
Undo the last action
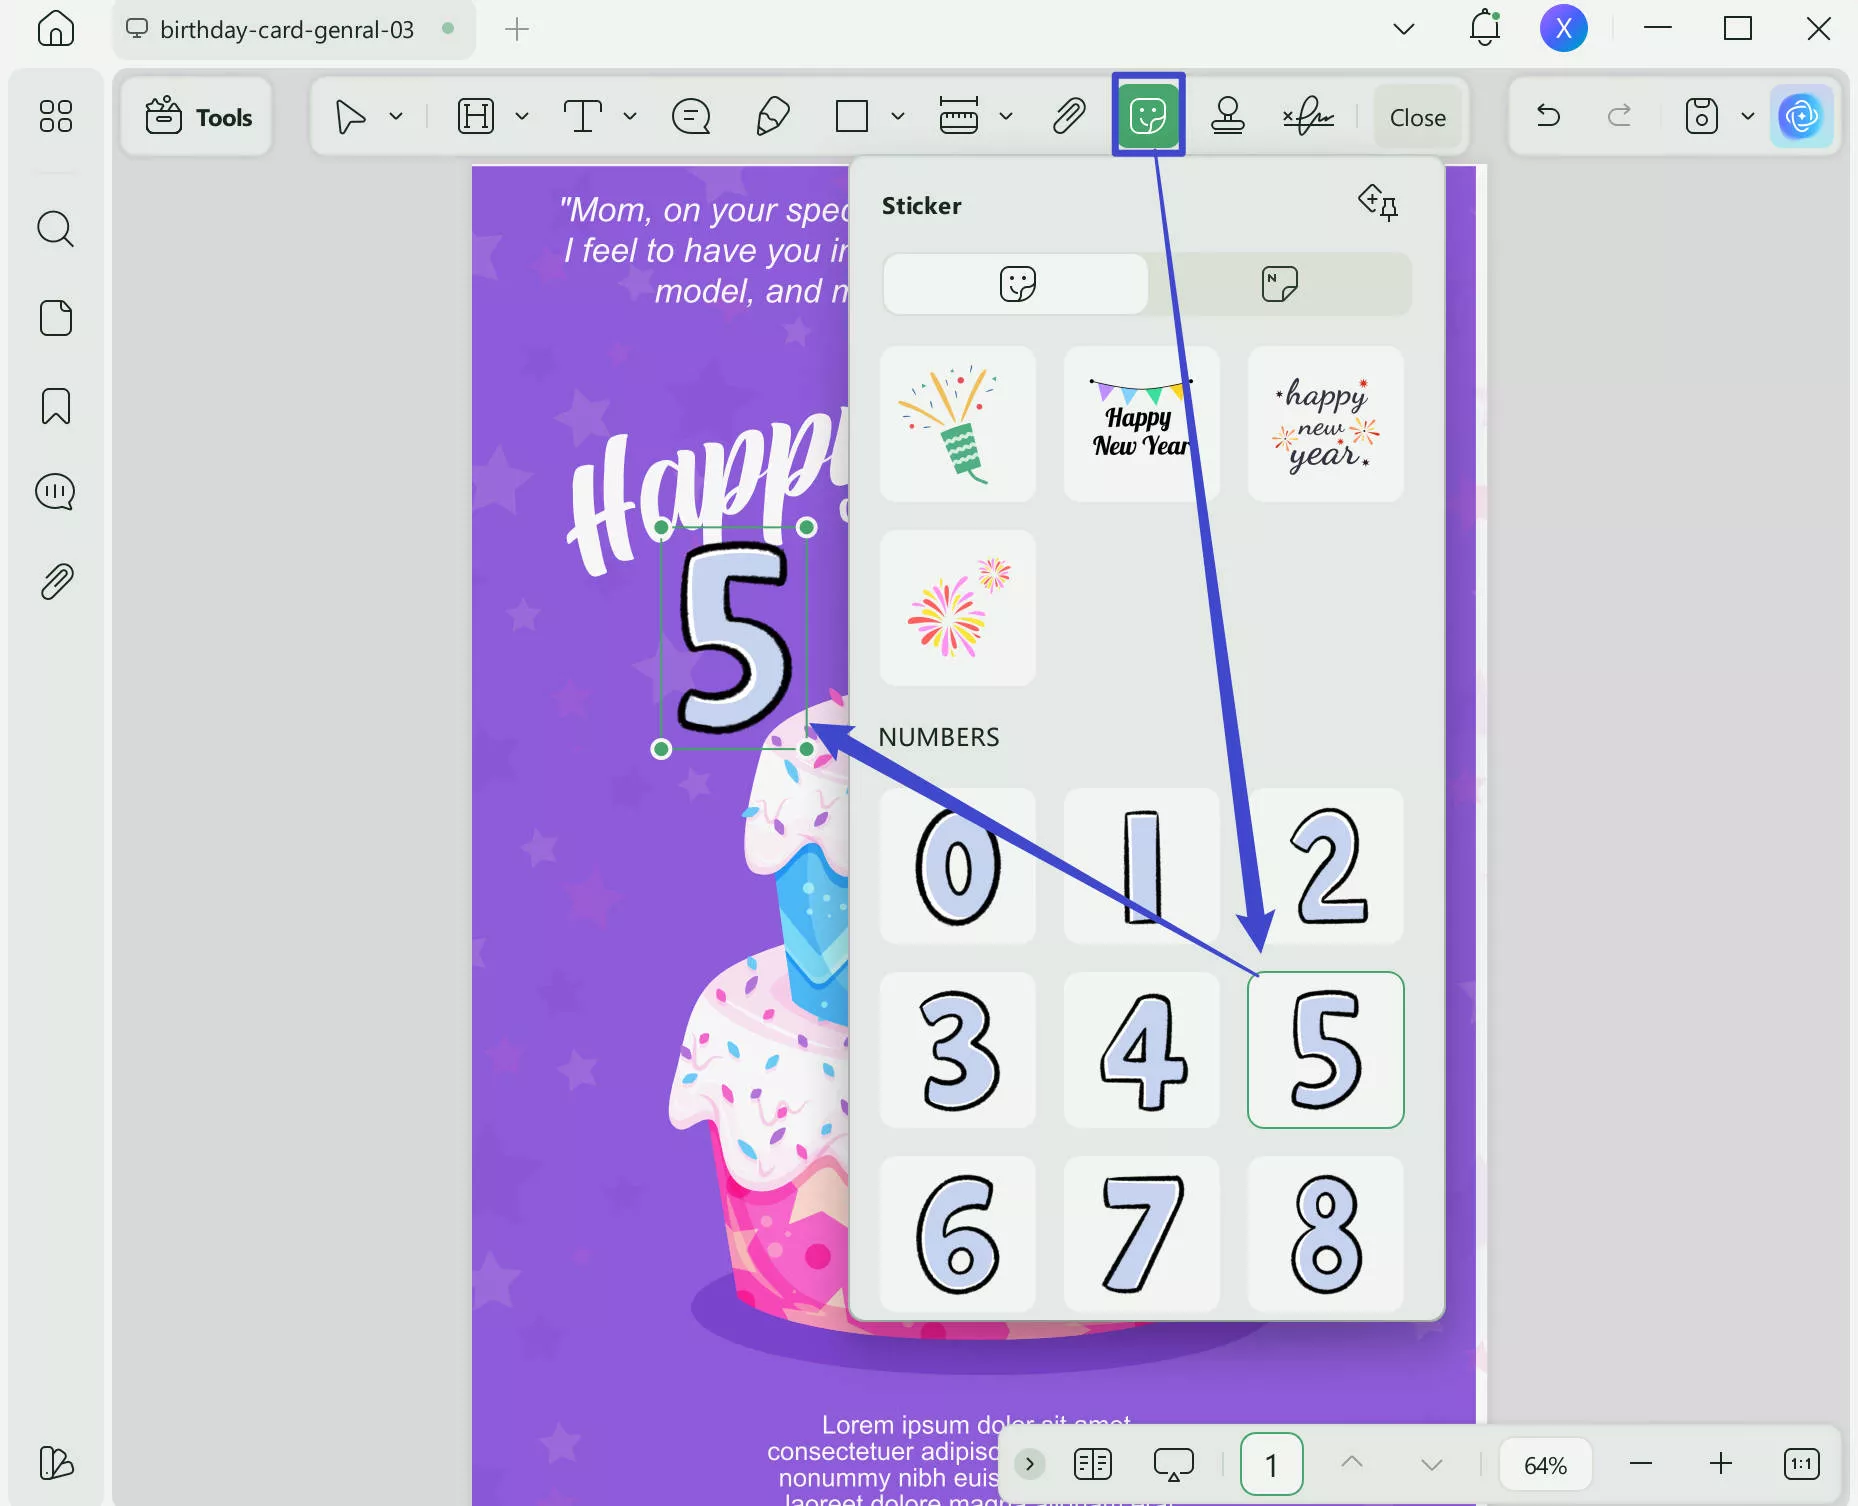(x=1548, y=116)
